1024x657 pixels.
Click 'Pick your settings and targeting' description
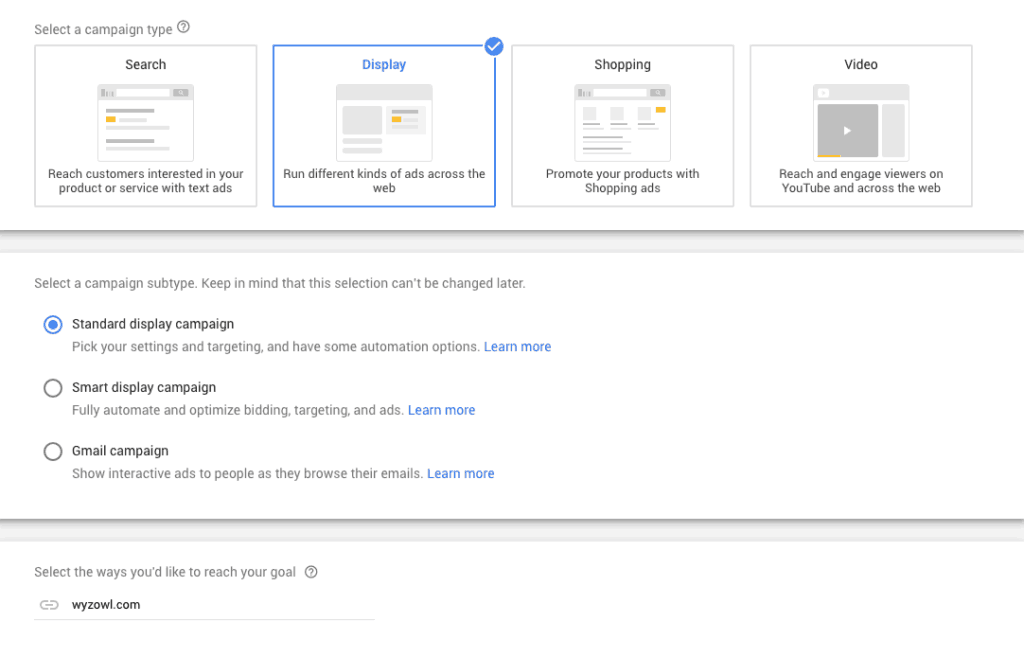click(276, 347)
